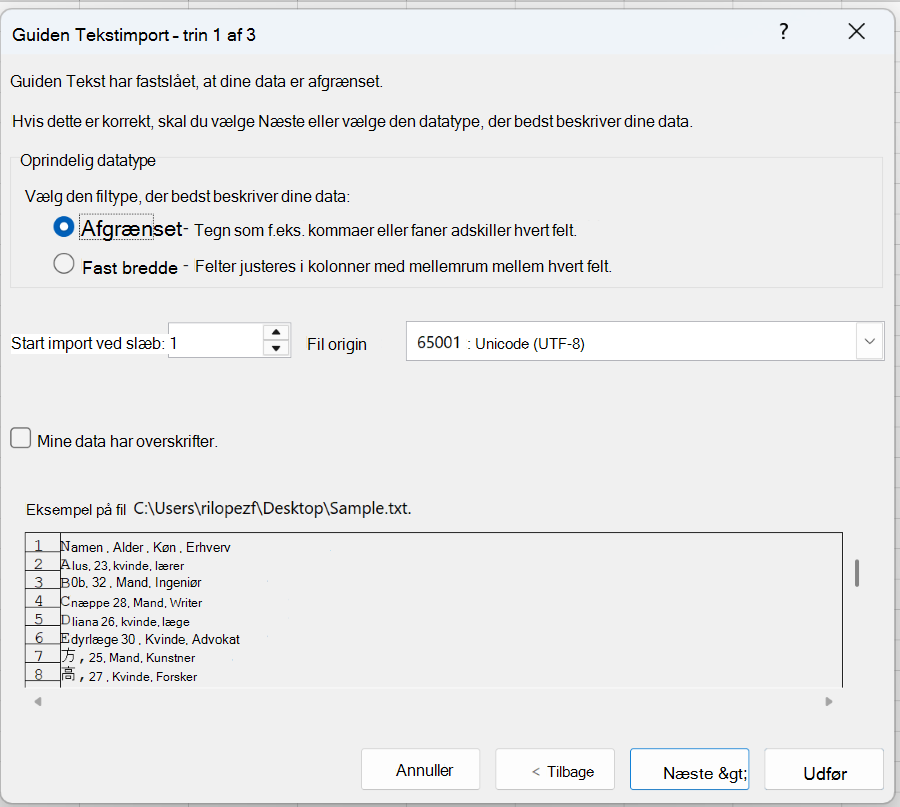Select preview row '高, 27 , Kvinde, Forsker'

(x=129, y=676)
